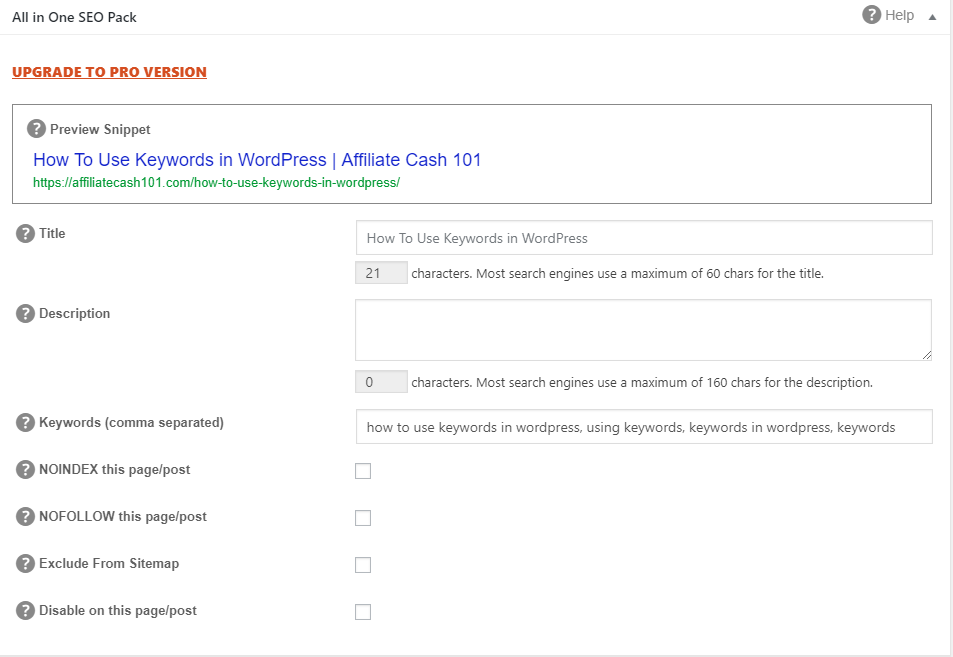Viewport: 953px width, 657px height.
Task: Check the Exclude From Sitemap box
Action: (363, 565)
